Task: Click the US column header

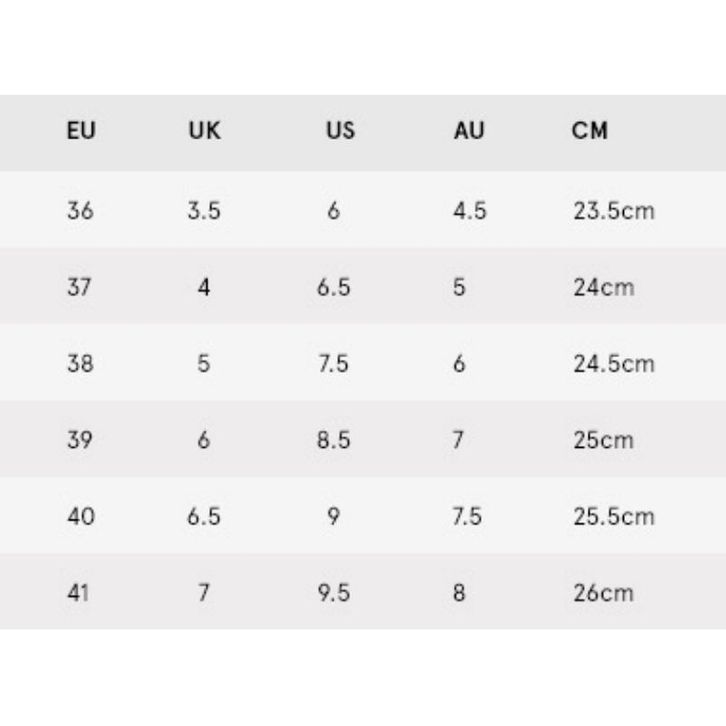Action: (x=340, y=131)
